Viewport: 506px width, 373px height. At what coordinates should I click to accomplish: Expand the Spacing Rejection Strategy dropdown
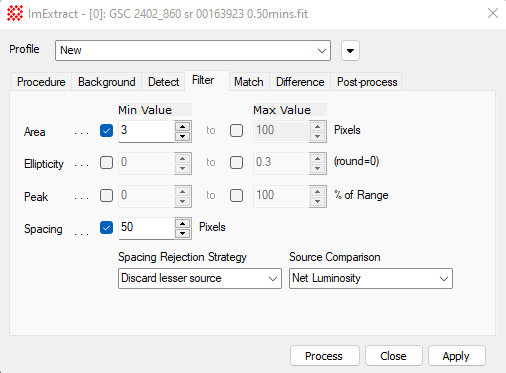200,278
